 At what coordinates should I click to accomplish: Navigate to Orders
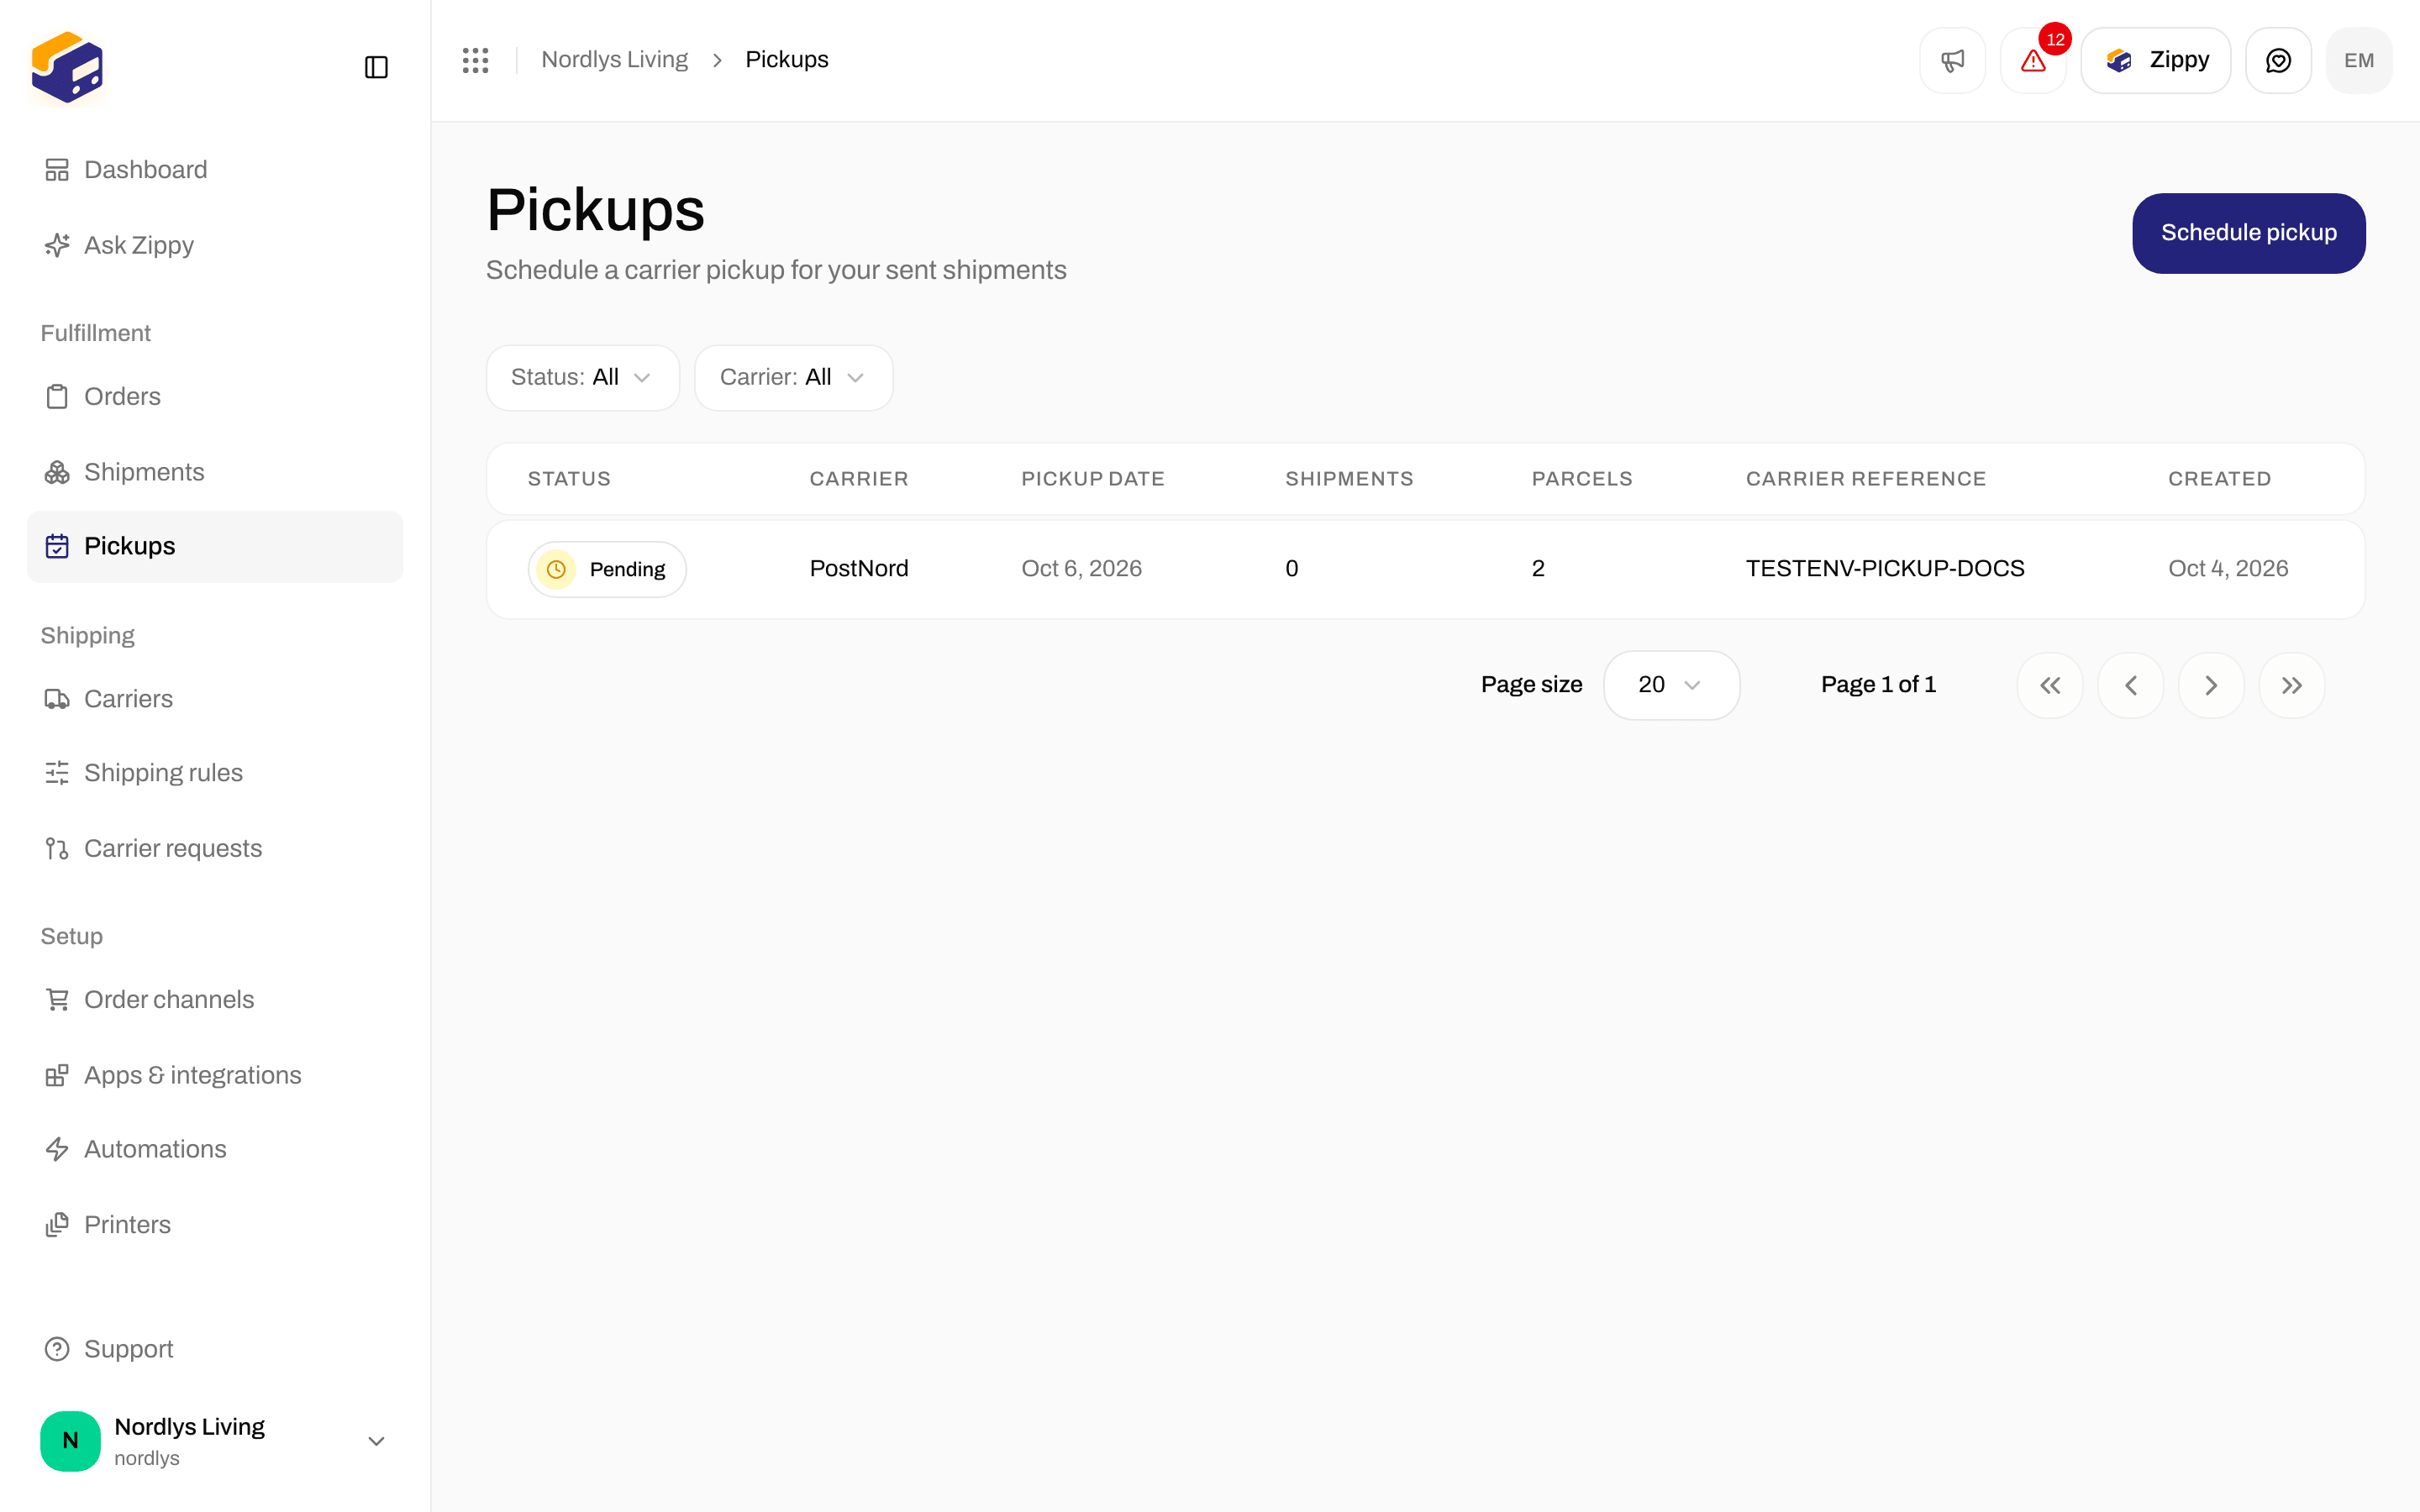point(215,397)
